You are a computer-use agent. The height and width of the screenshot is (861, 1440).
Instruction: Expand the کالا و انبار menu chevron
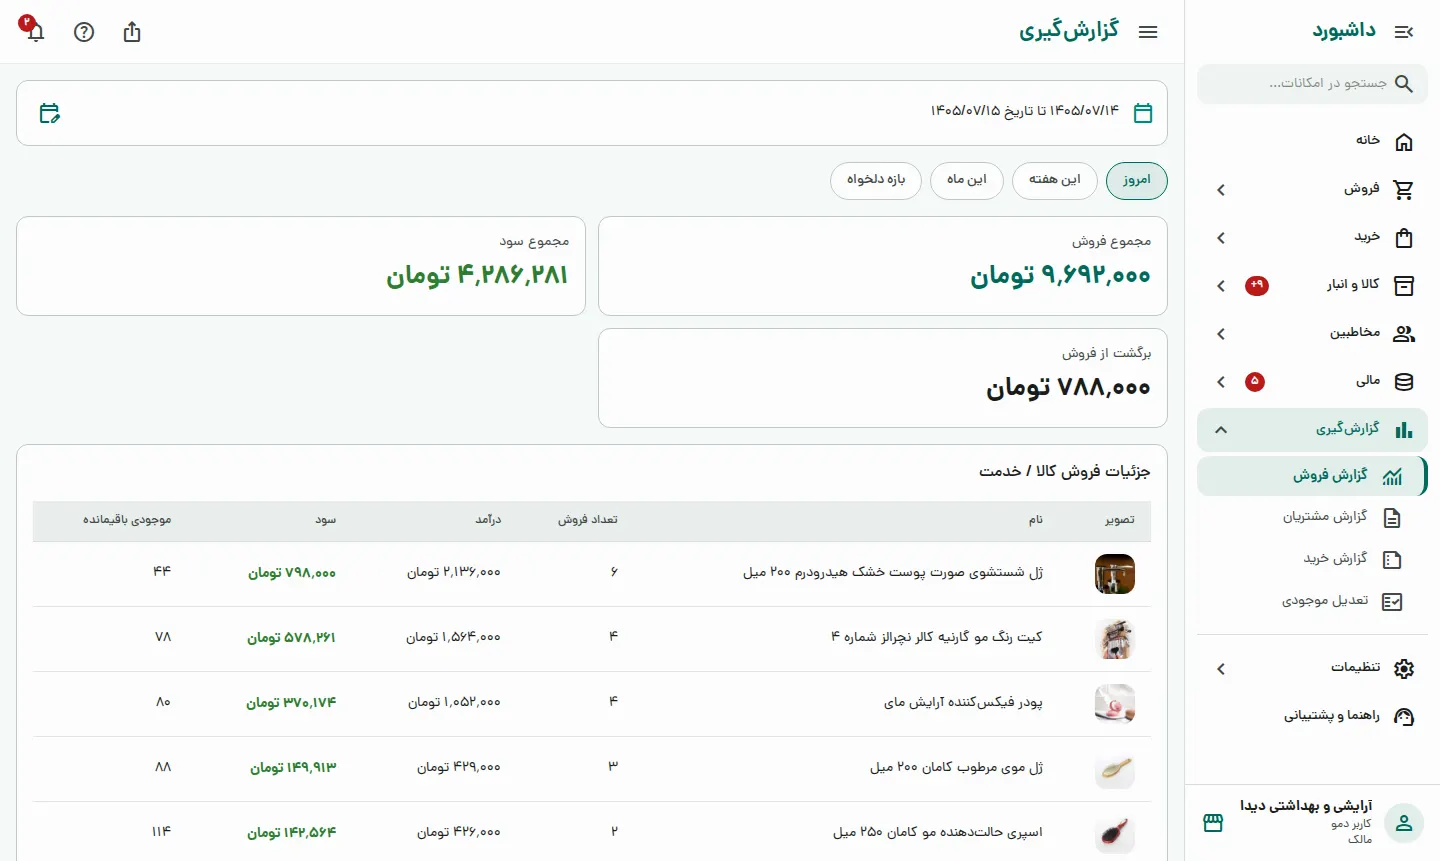(x=1221, y=286)
